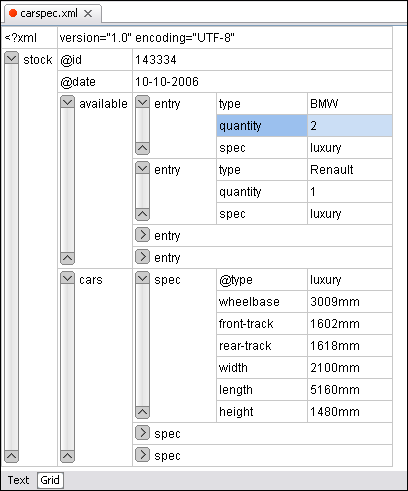This screenshot has height=491, width=408.
Task: Click the quantity value 1
Action: [x=350, y=192]
